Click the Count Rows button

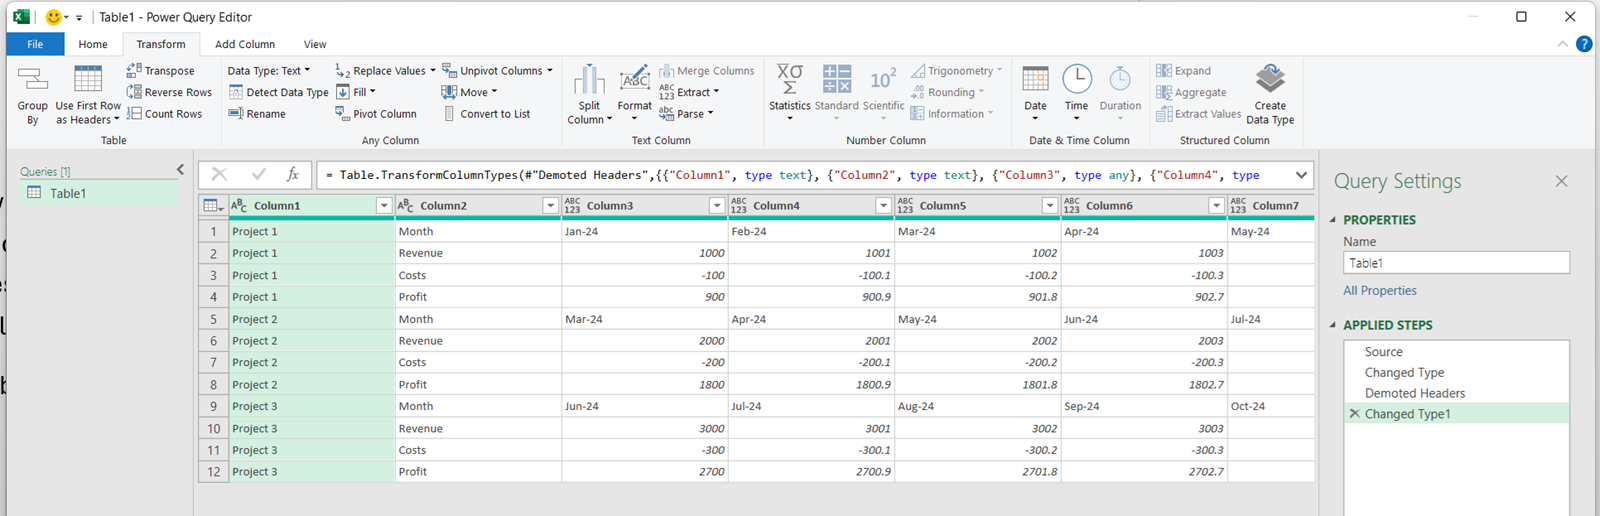pos(163,114)
